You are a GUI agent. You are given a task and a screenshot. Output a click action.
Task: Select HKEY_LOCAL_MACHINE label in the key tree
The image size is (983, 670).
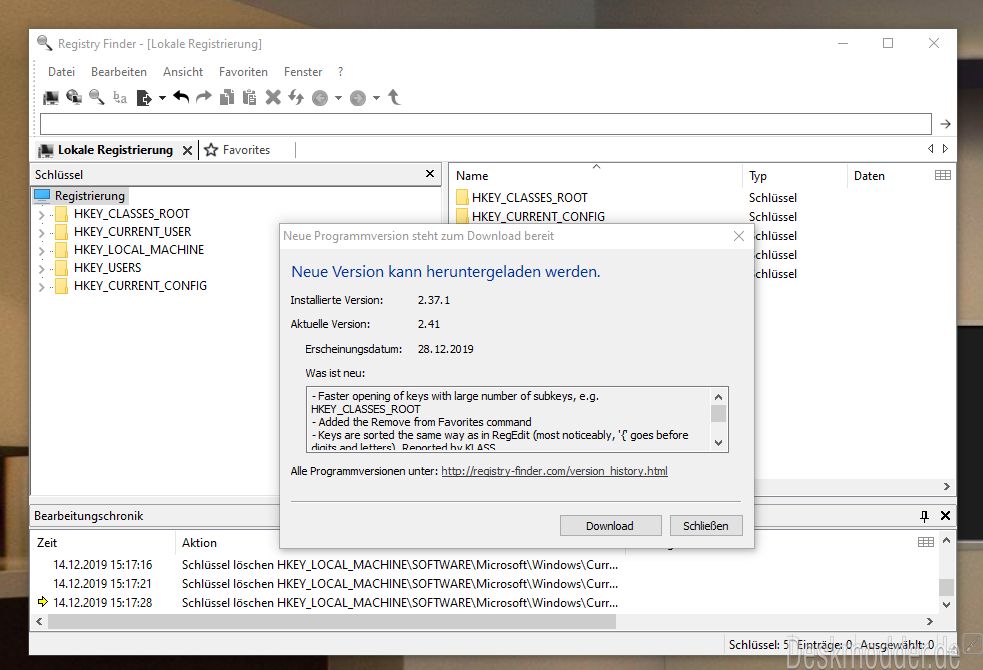[x=139, y=250]
